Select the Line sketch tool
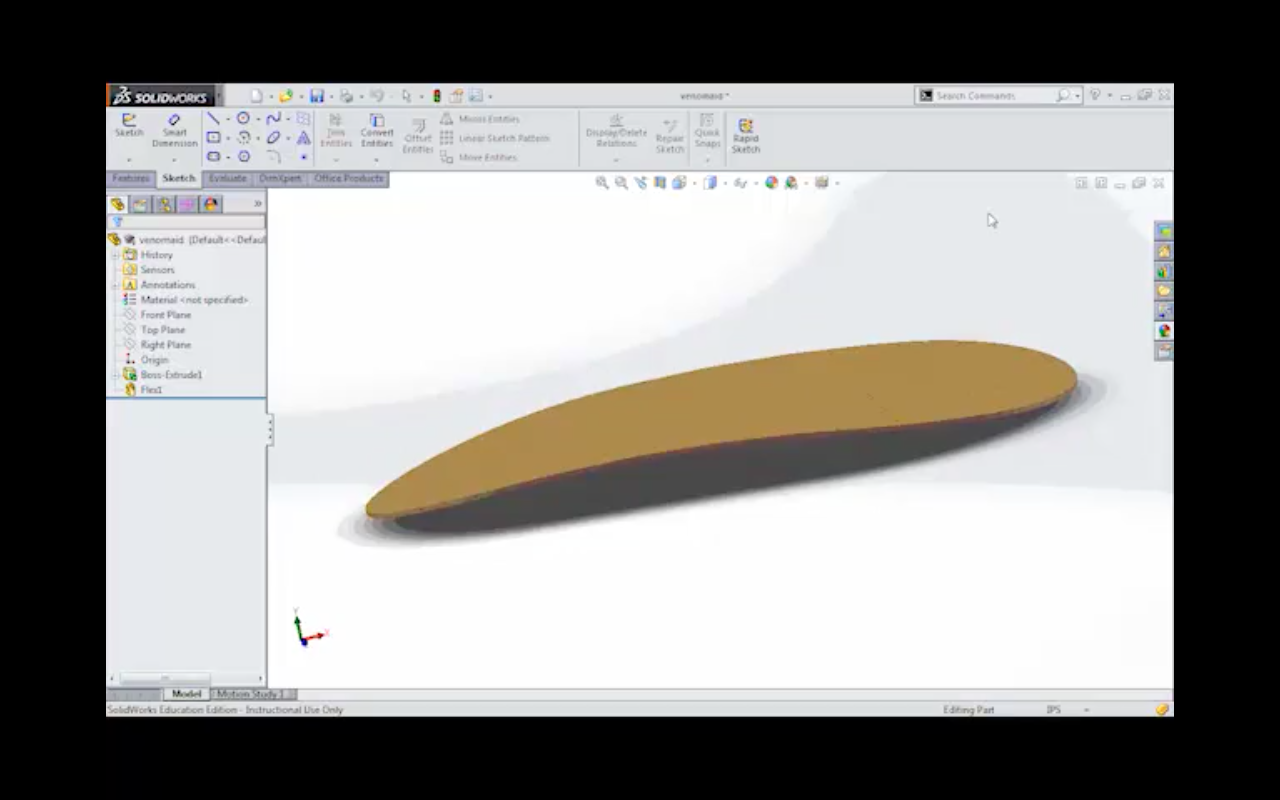The image size is (1280, 800). click(x=213, y=119)
